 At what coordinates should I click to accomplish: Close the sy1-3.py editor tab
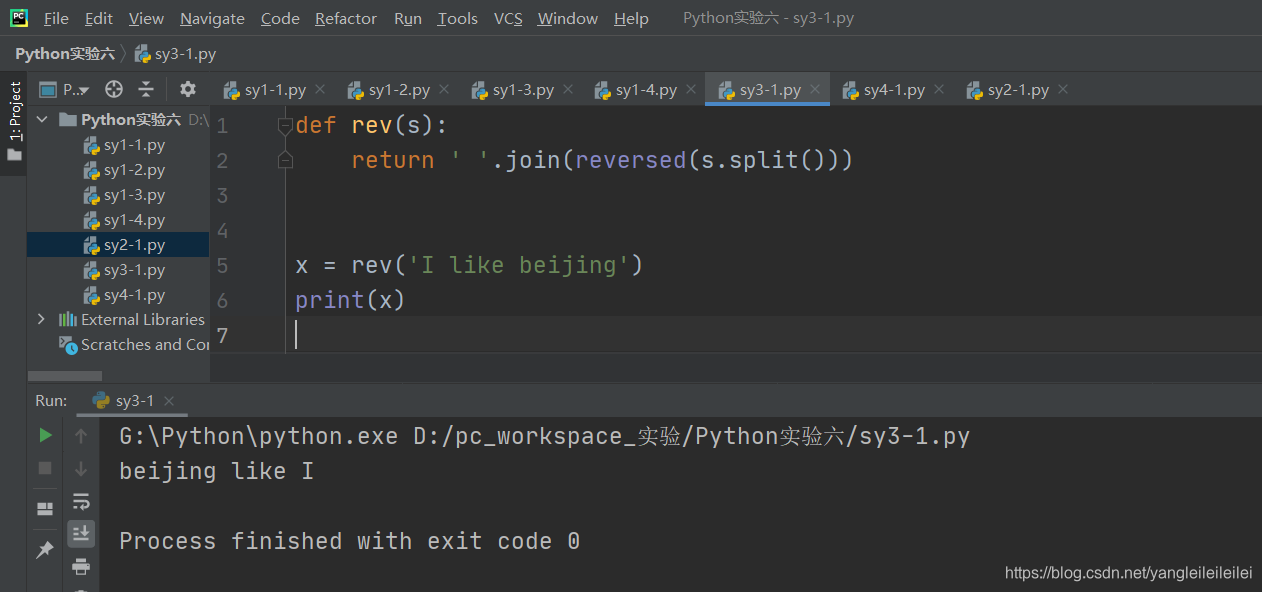(x=568, y=89)
